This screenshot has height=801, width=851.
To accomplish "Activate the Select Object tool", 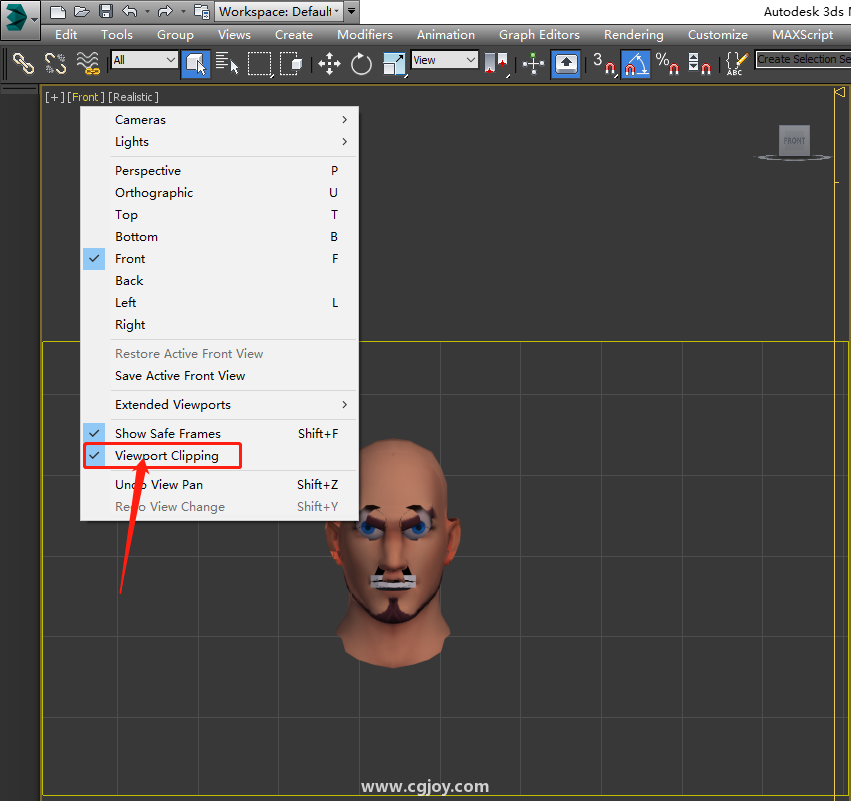I will click(x=195, y=63).
